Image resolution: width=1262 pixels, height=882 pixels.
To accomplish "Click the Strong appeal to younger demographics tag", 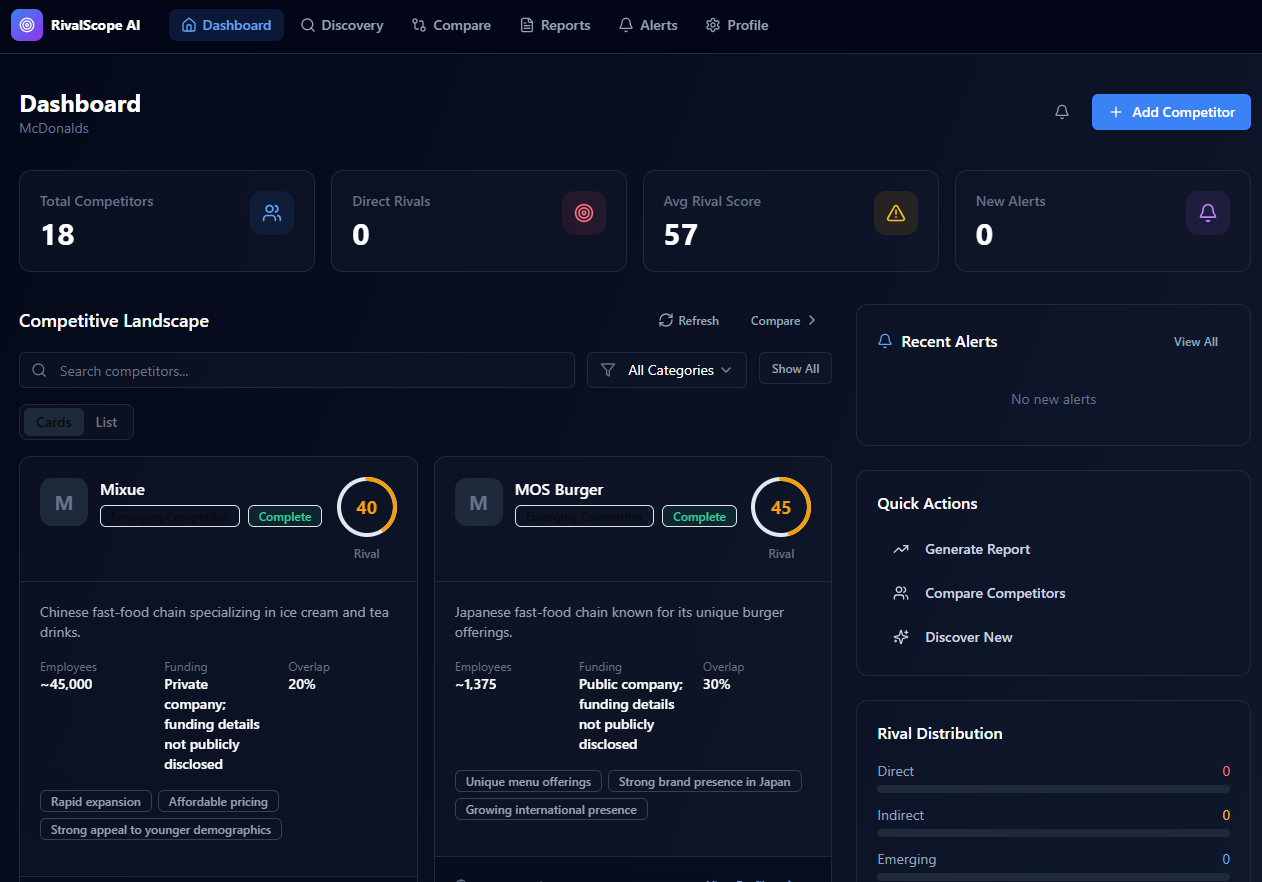I will (x=161, y=829).
